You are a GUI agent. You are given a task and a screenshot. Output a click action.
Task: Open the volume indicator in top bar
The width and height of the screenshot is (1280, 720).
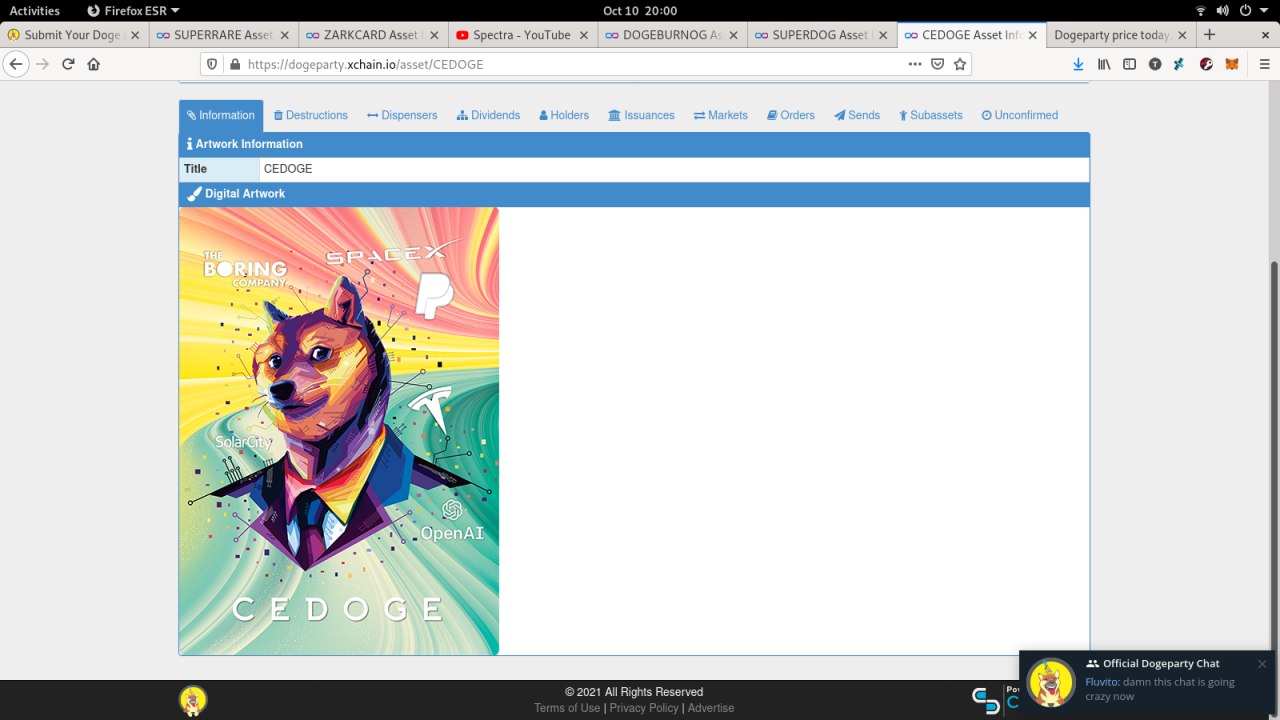[1222, 11]
